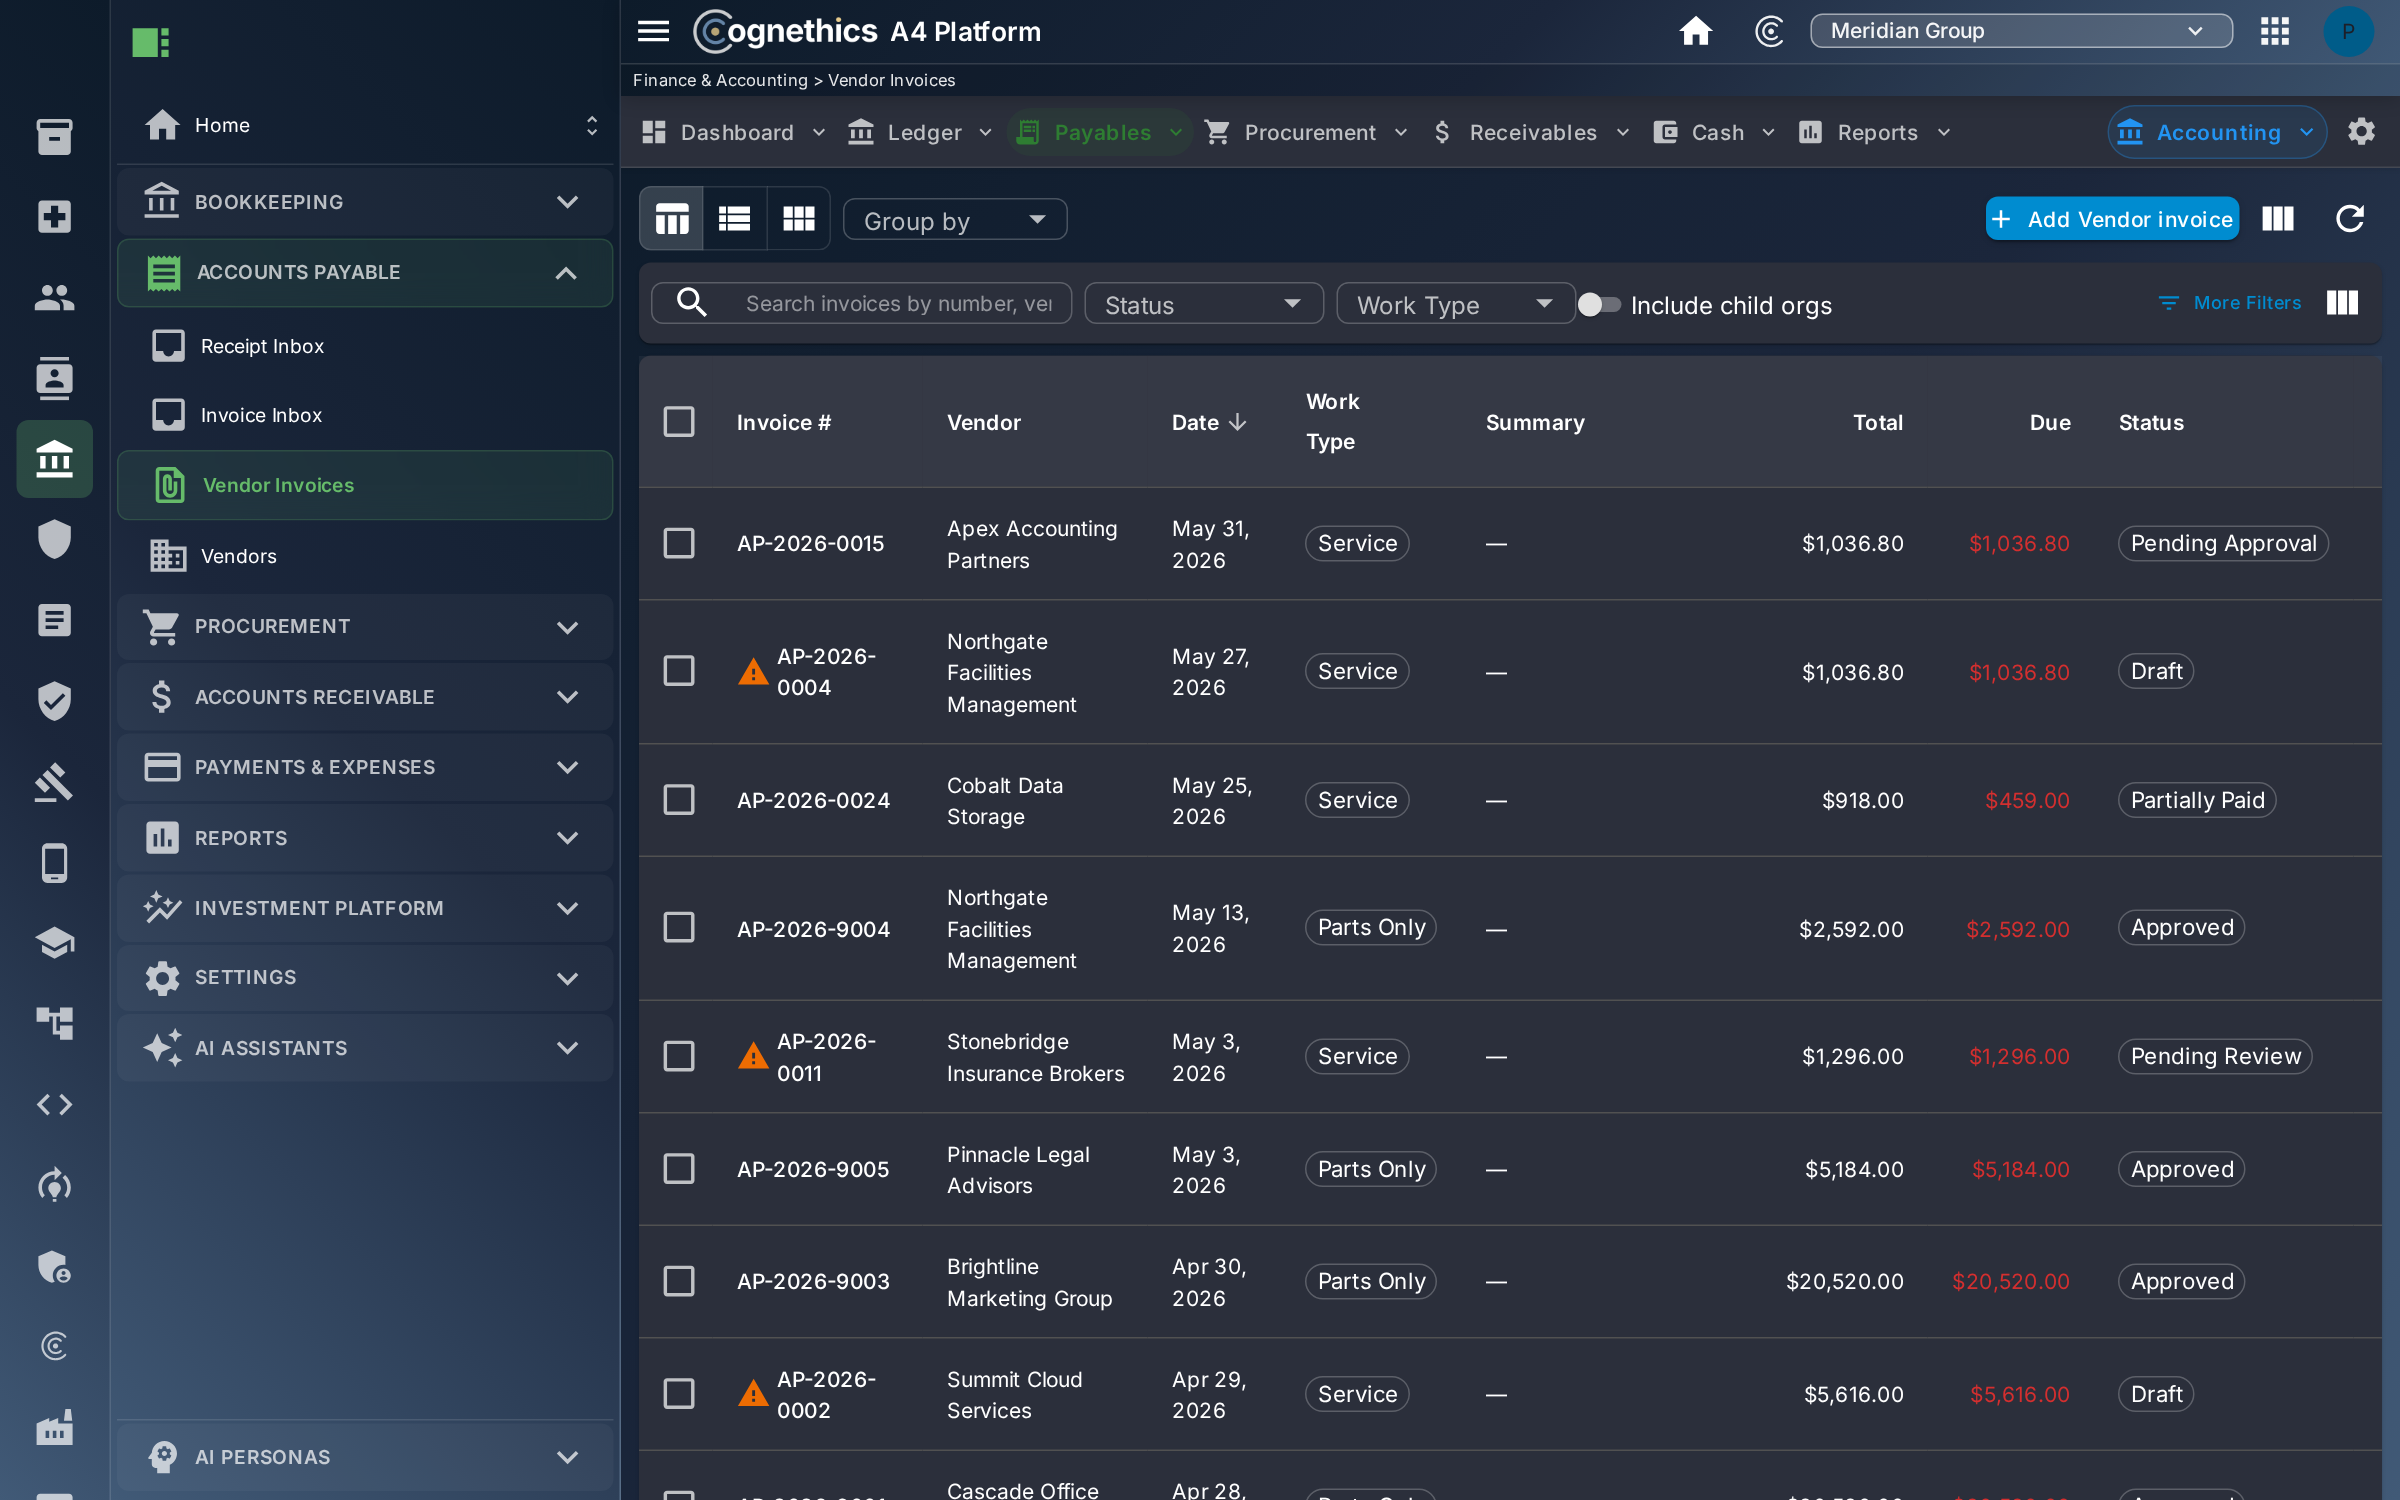Viewport: 2400px width, 1500px height.
Task: Open the gavel legal rail icon
Action: tap(55, 782)
